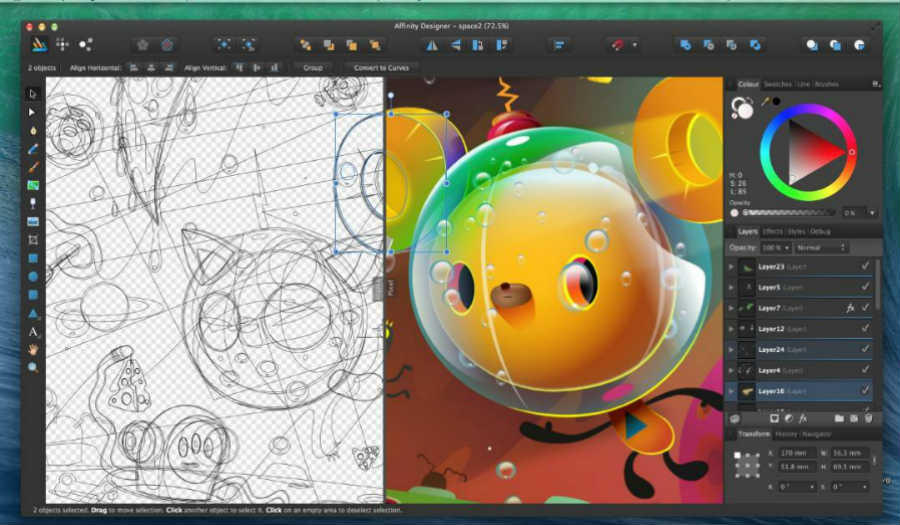
Task: Add mask layer icon in Layers footer
Action: [774, 418]
